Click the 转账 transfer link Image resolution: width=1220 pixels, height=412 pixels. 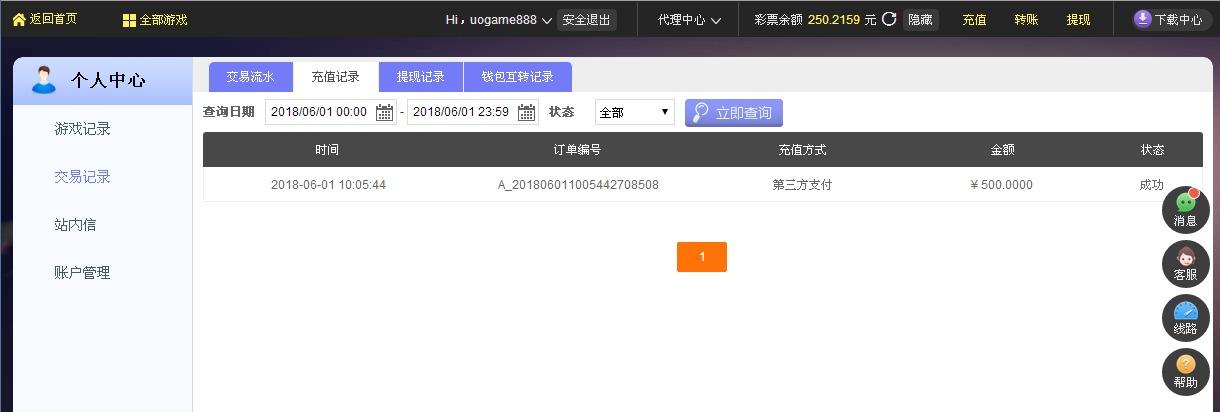tap(1026, 20)
